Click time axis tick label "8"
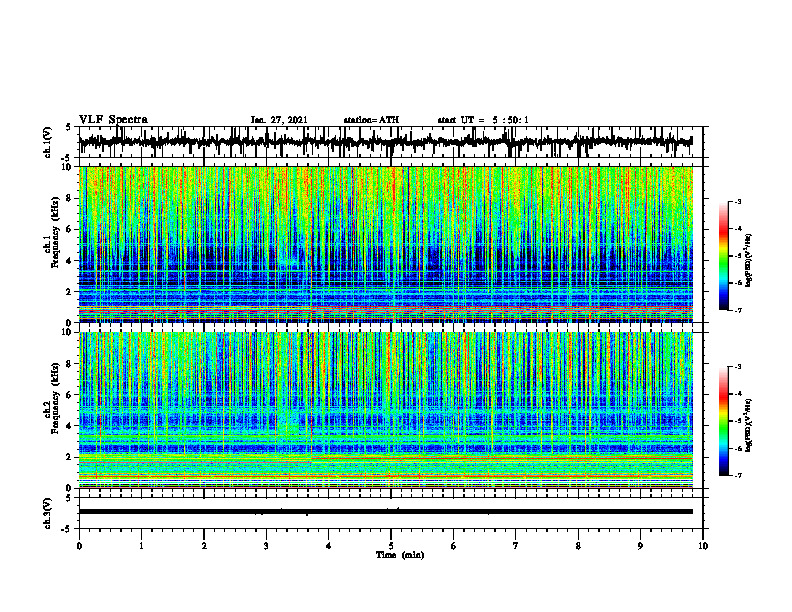This screenshot has height=612, width=792. click(x=578, y=546)
